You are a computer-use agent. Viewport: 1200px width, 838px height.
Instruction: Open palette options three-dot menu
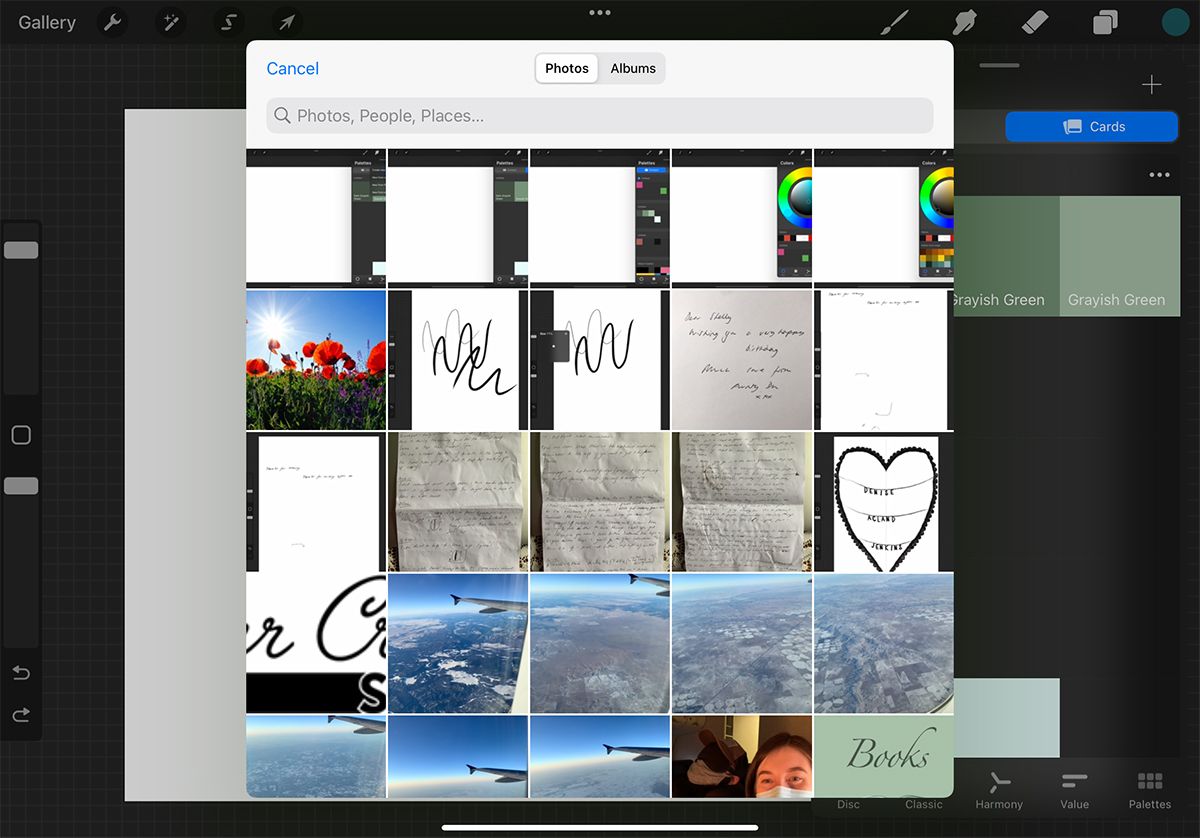pos(1159,175)
